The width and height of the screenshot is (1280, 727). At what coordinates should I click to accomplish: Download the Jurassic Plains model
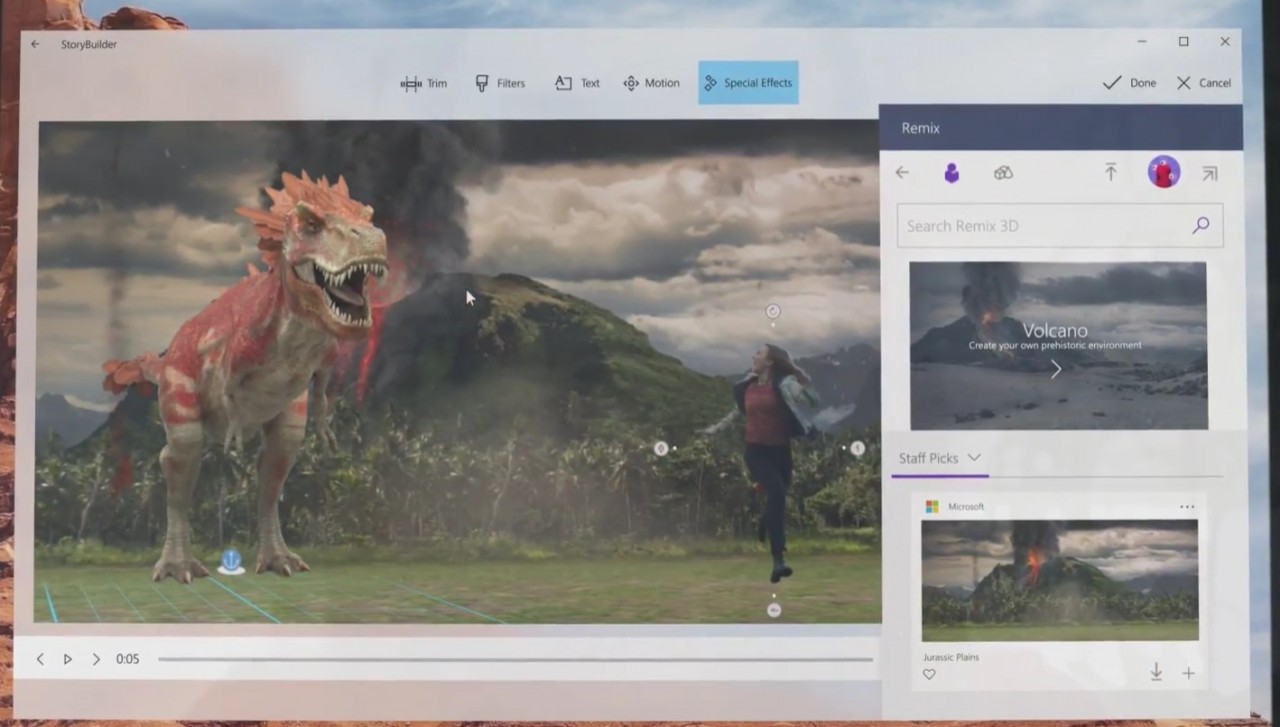coord(1156,673)
